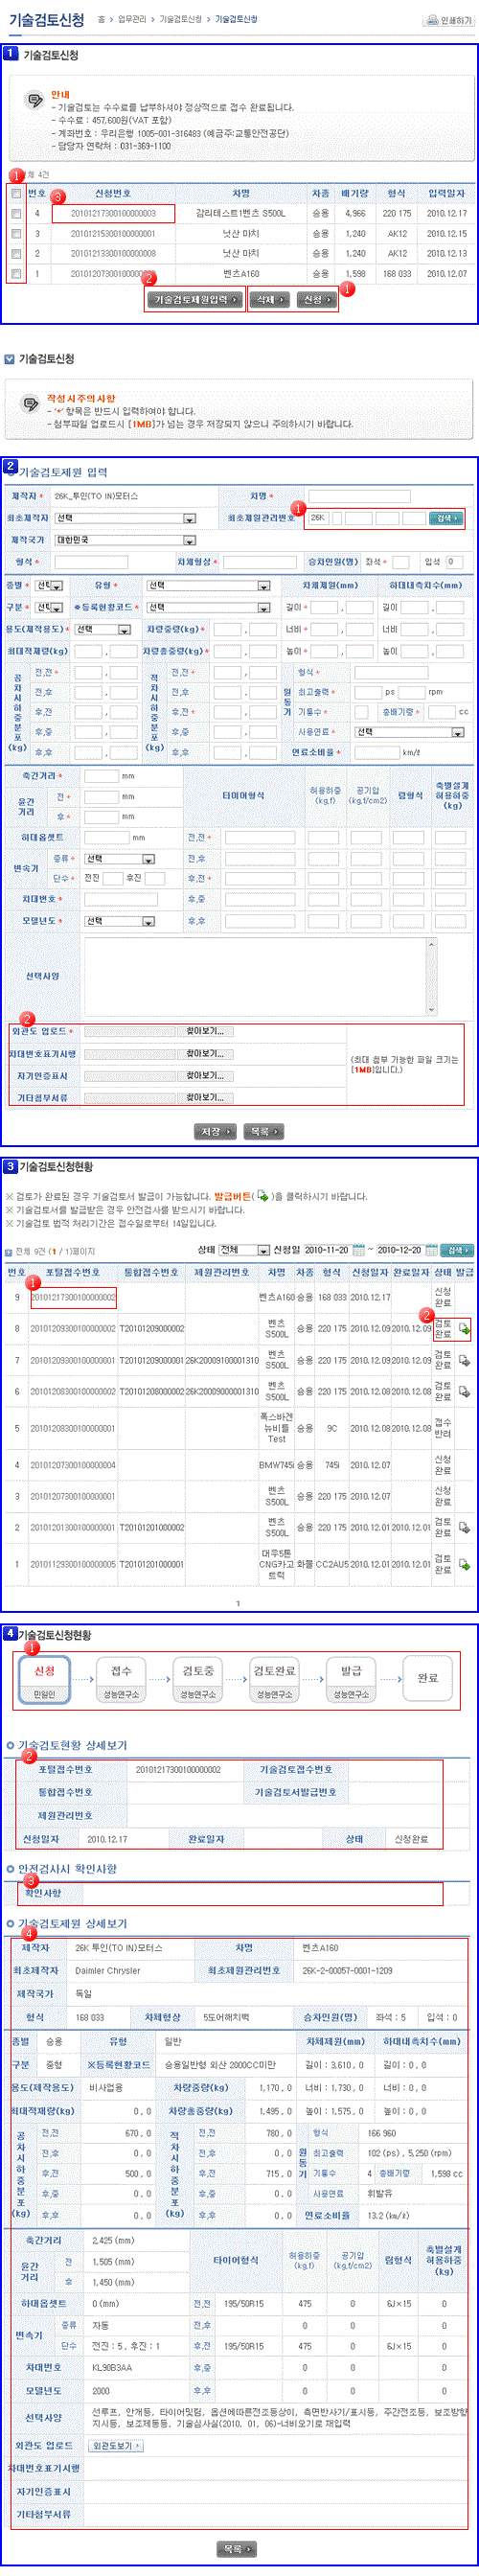Click the issue icon in row 1
The width and height of the screenshot is (479, 2576).
coord(464,1564)
